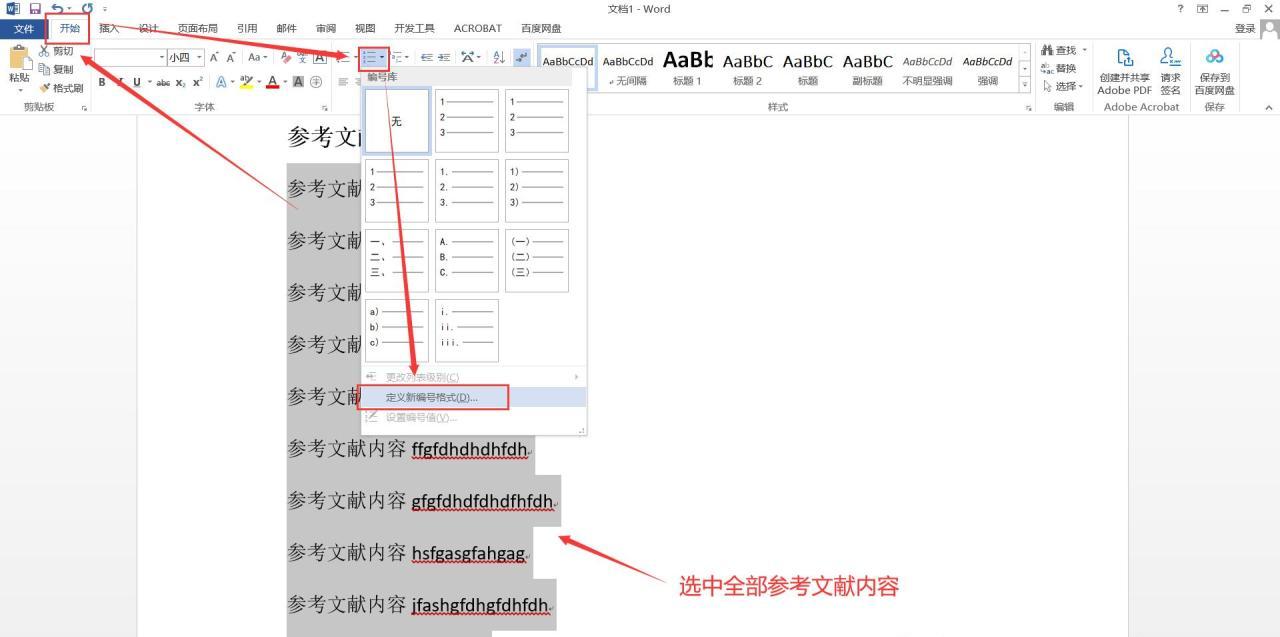Toggle superscript x² formatting
The width and height of the screenshot is (1280, 637).
pos(197,82)
